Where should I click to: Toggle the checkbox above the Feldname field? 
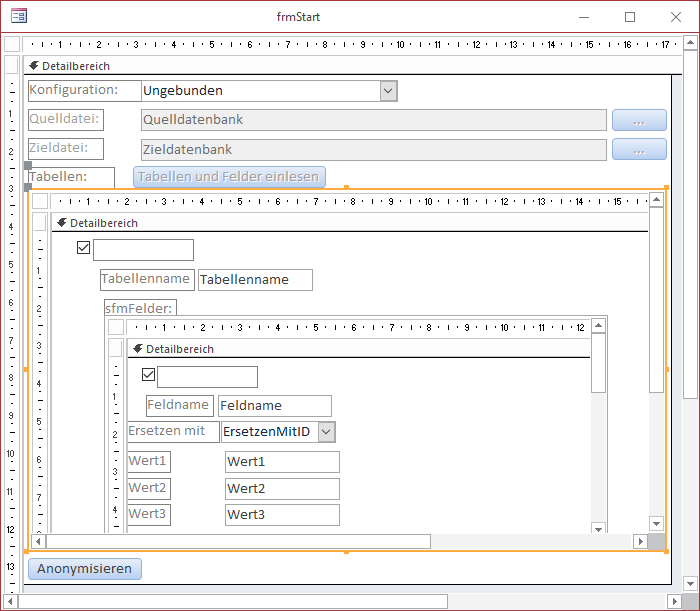pyautogui.click(x=149, y=375)
